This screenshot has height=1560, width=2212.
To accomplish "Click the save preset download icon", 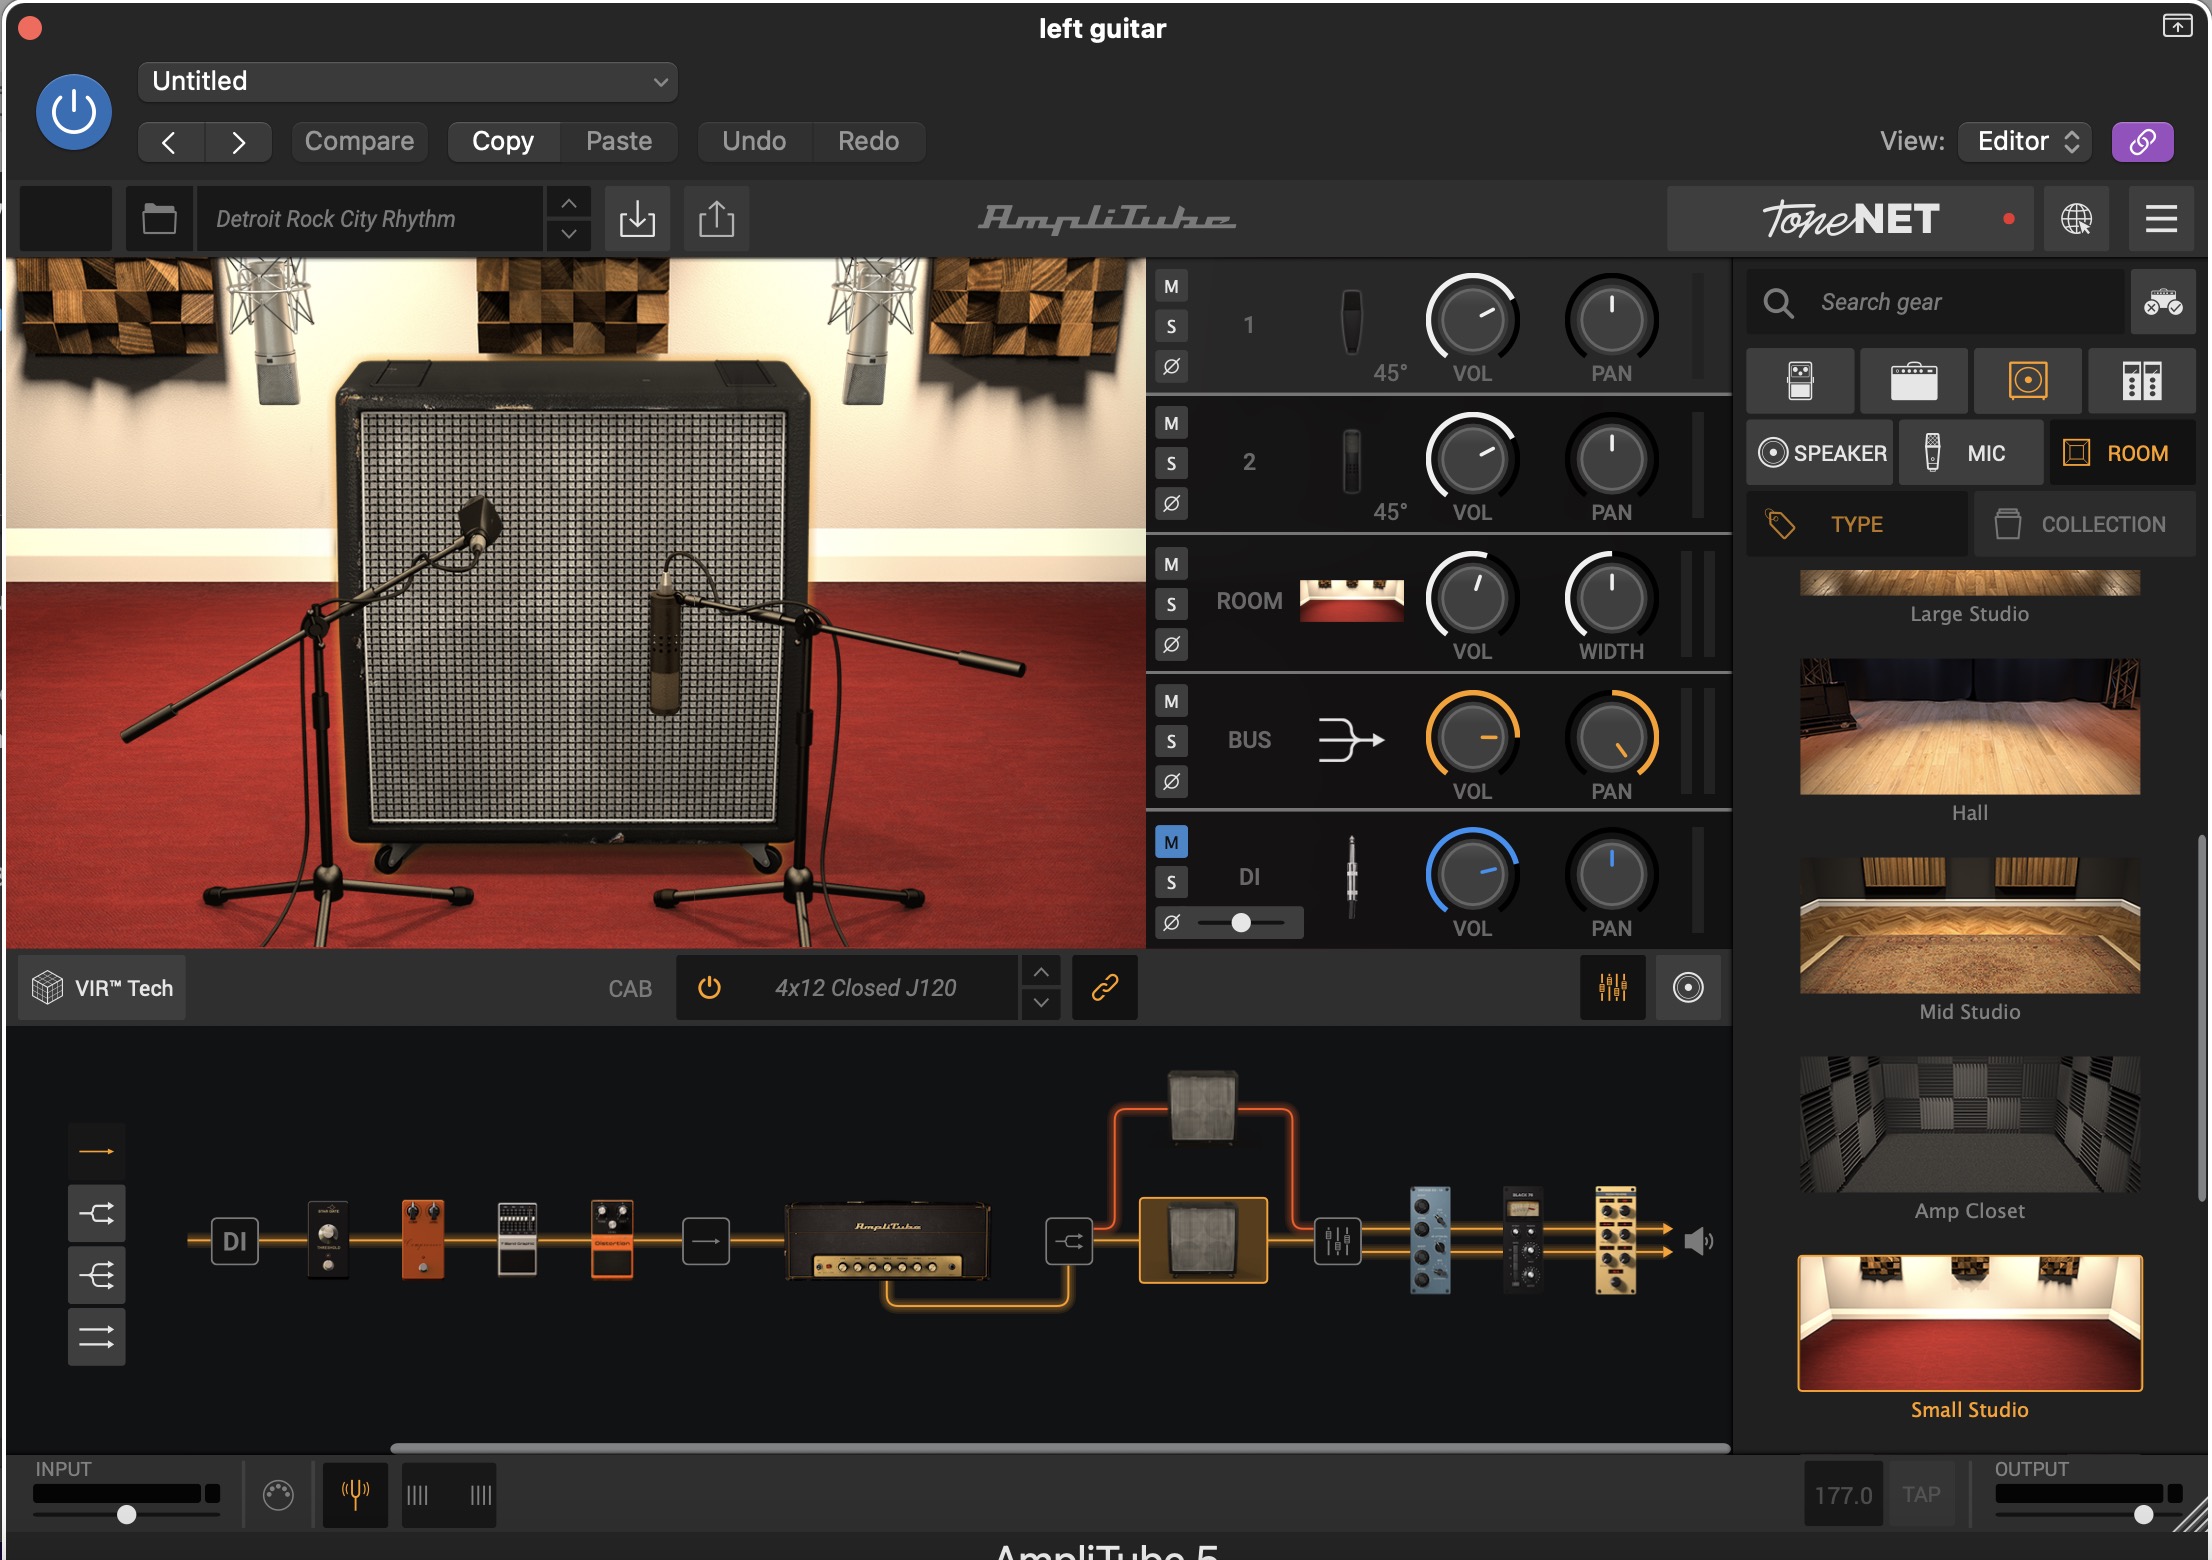I will [x=637, y=218].
